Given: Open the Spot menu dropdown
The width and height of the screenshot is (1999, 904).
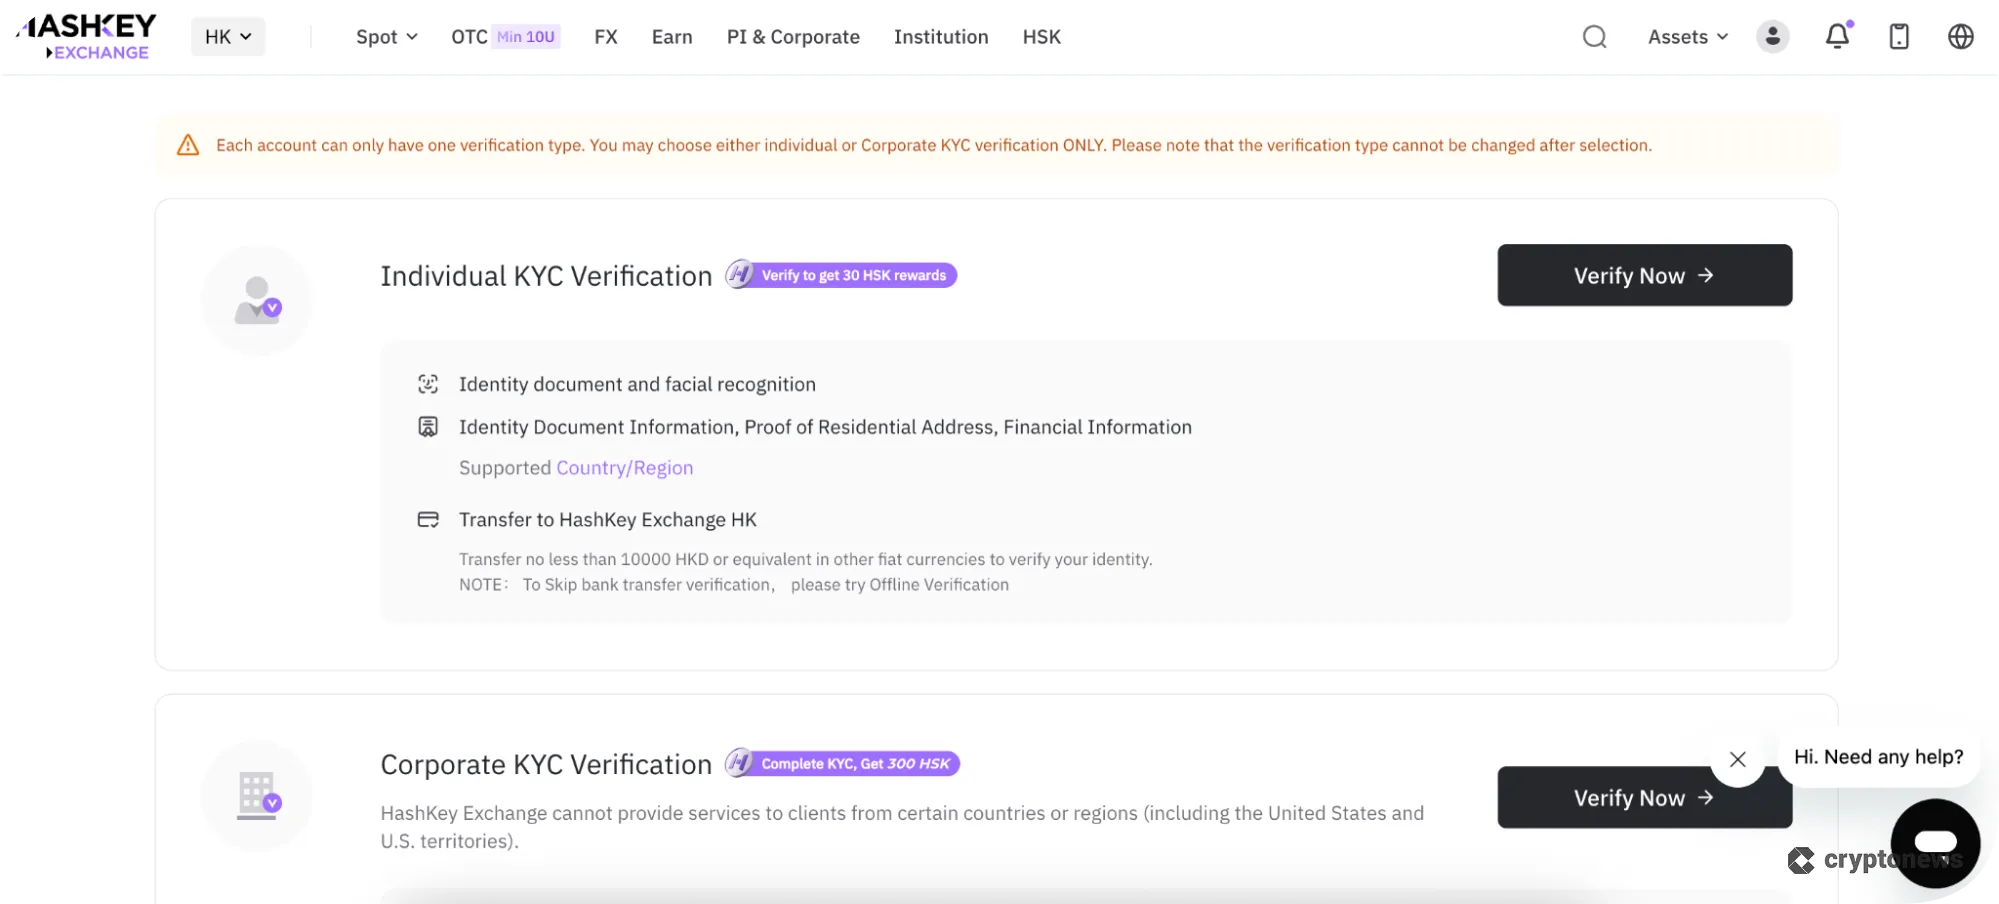Looking at the screenshot, I should click(x=386, y=37).
